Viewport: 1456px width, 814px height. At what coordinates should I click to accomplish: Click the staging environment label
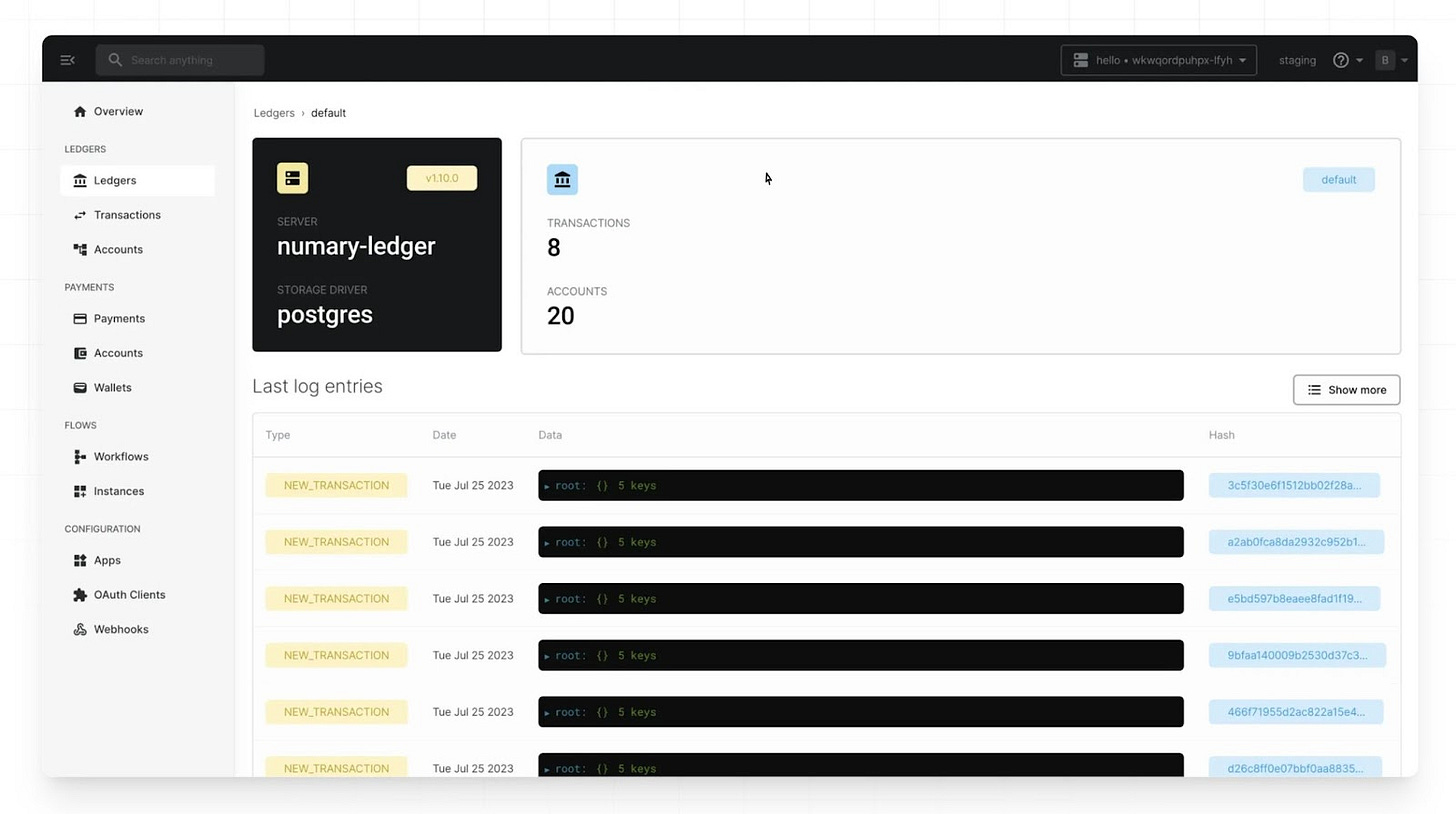click(x=1297, y=60)
